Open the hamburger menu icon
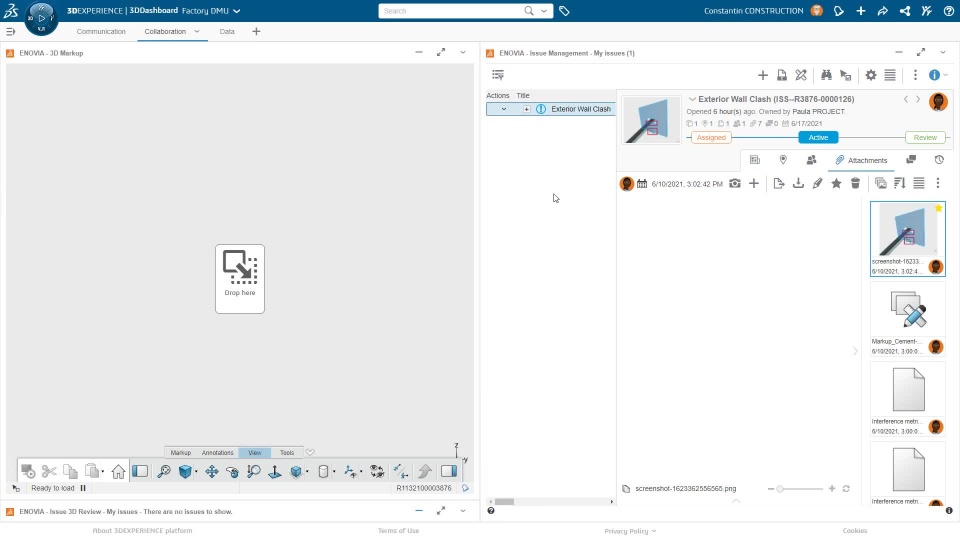Viewport: 960px width, 540px height. click(10, 31)
